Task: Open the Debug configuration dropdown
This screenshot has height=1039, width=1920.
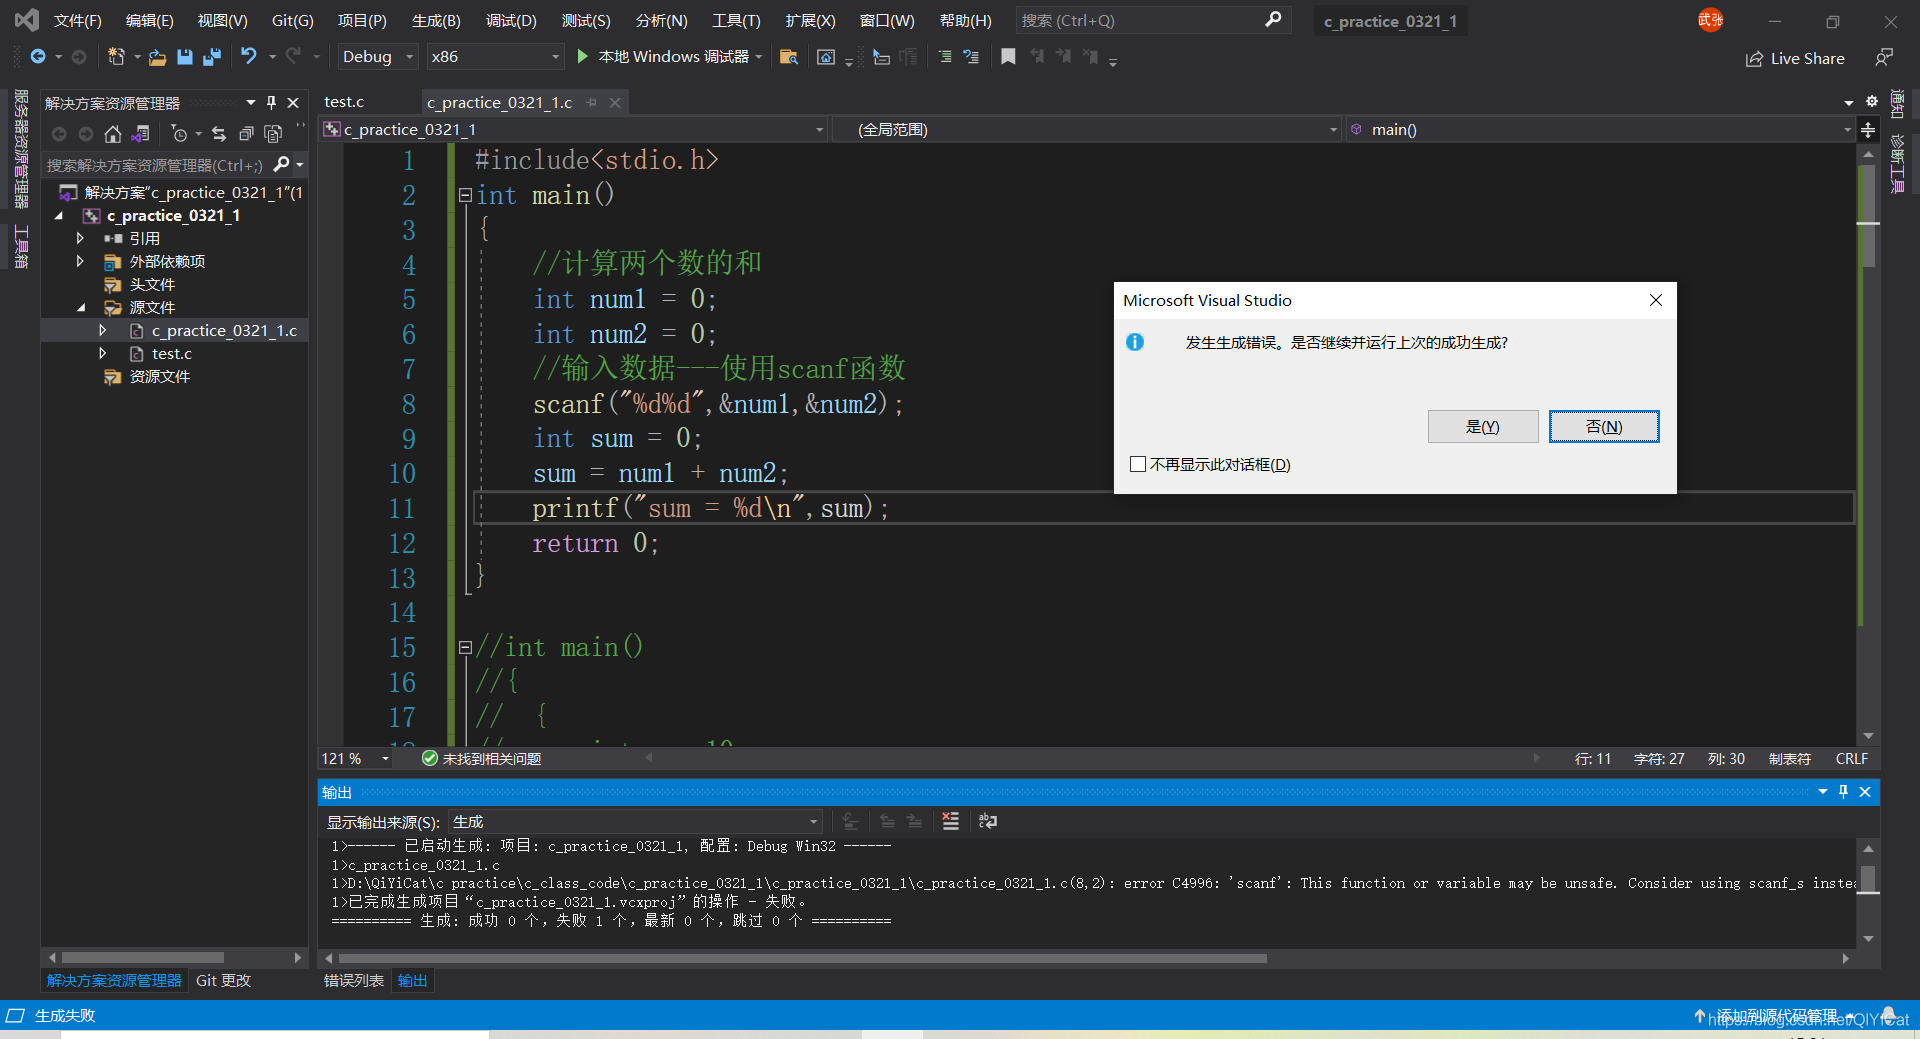Action: [x=377, y=57]
